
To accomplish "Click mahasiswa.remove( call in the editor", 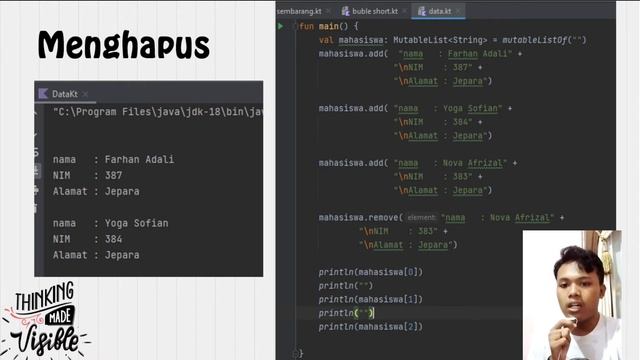I will (x=361, y=218).
